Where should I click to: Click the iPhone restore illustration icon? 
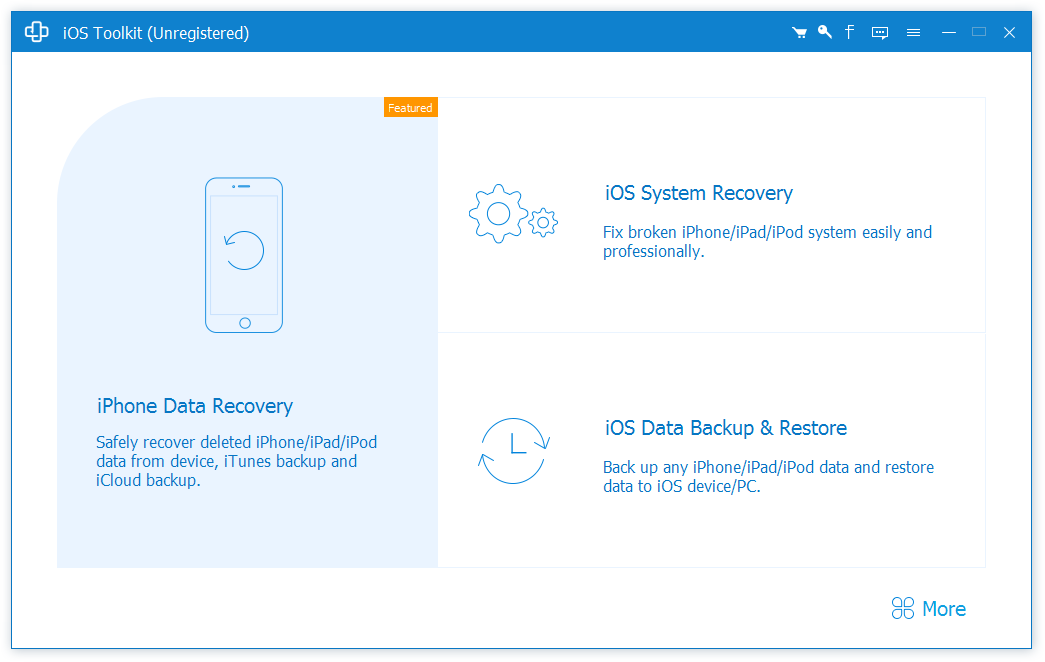[x=244, y=255]
